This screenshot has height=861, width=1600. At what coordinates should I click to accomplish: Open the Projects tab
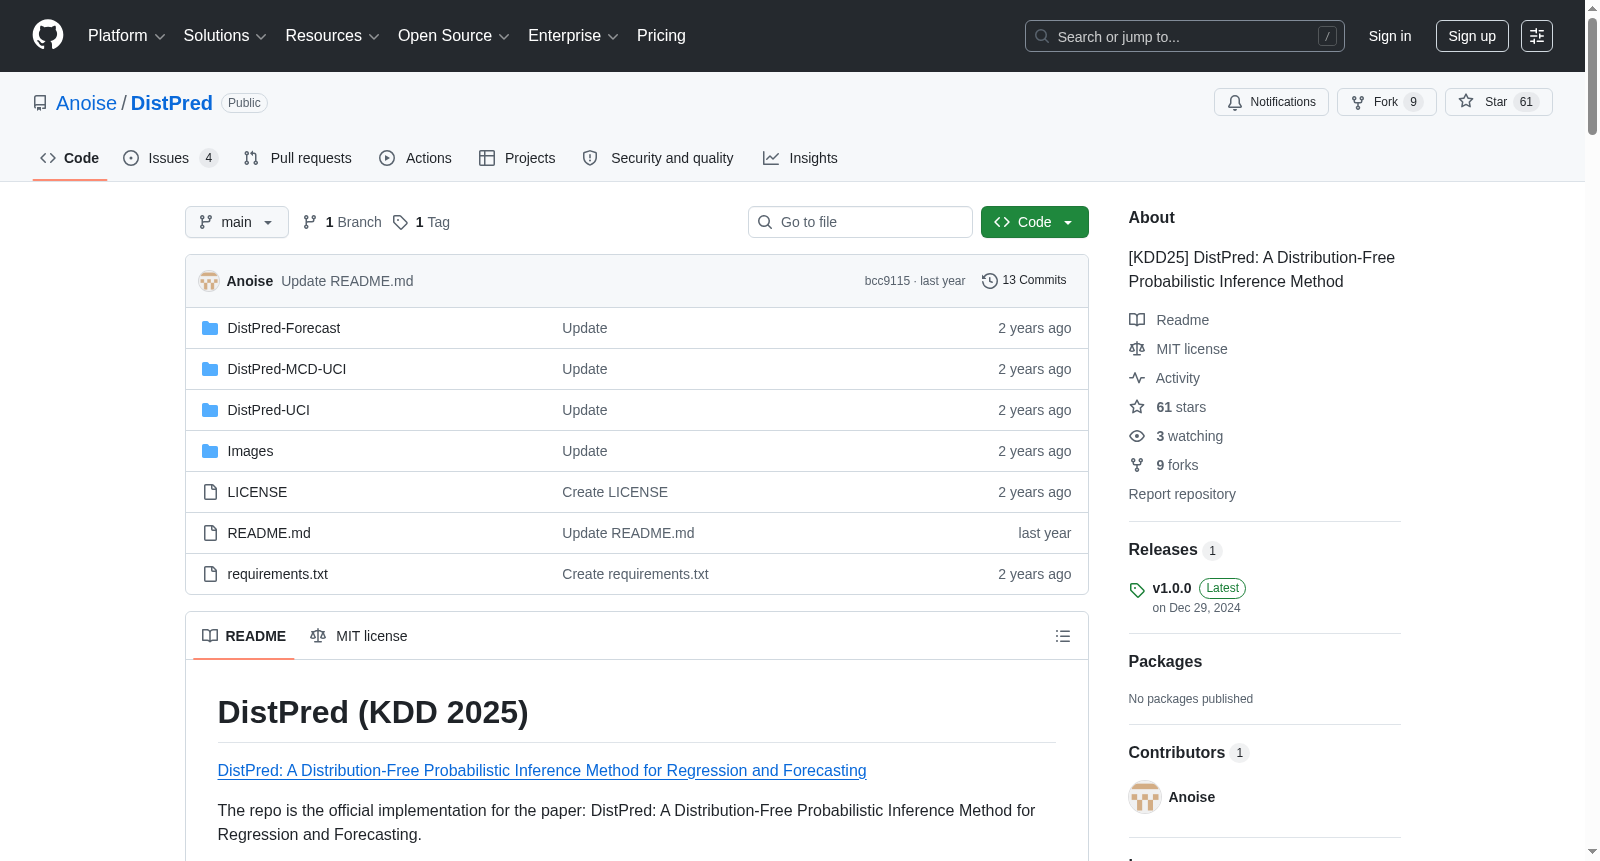pyautogui.click(x=517, y=158)
